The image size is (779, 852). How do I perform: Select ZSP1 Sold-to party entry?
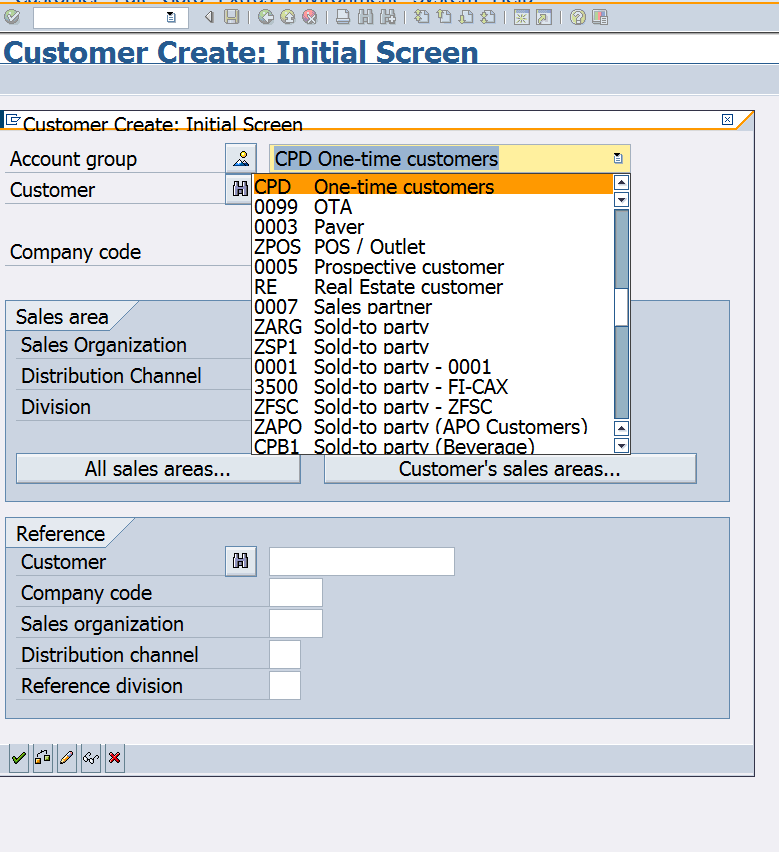pos(432,347)
